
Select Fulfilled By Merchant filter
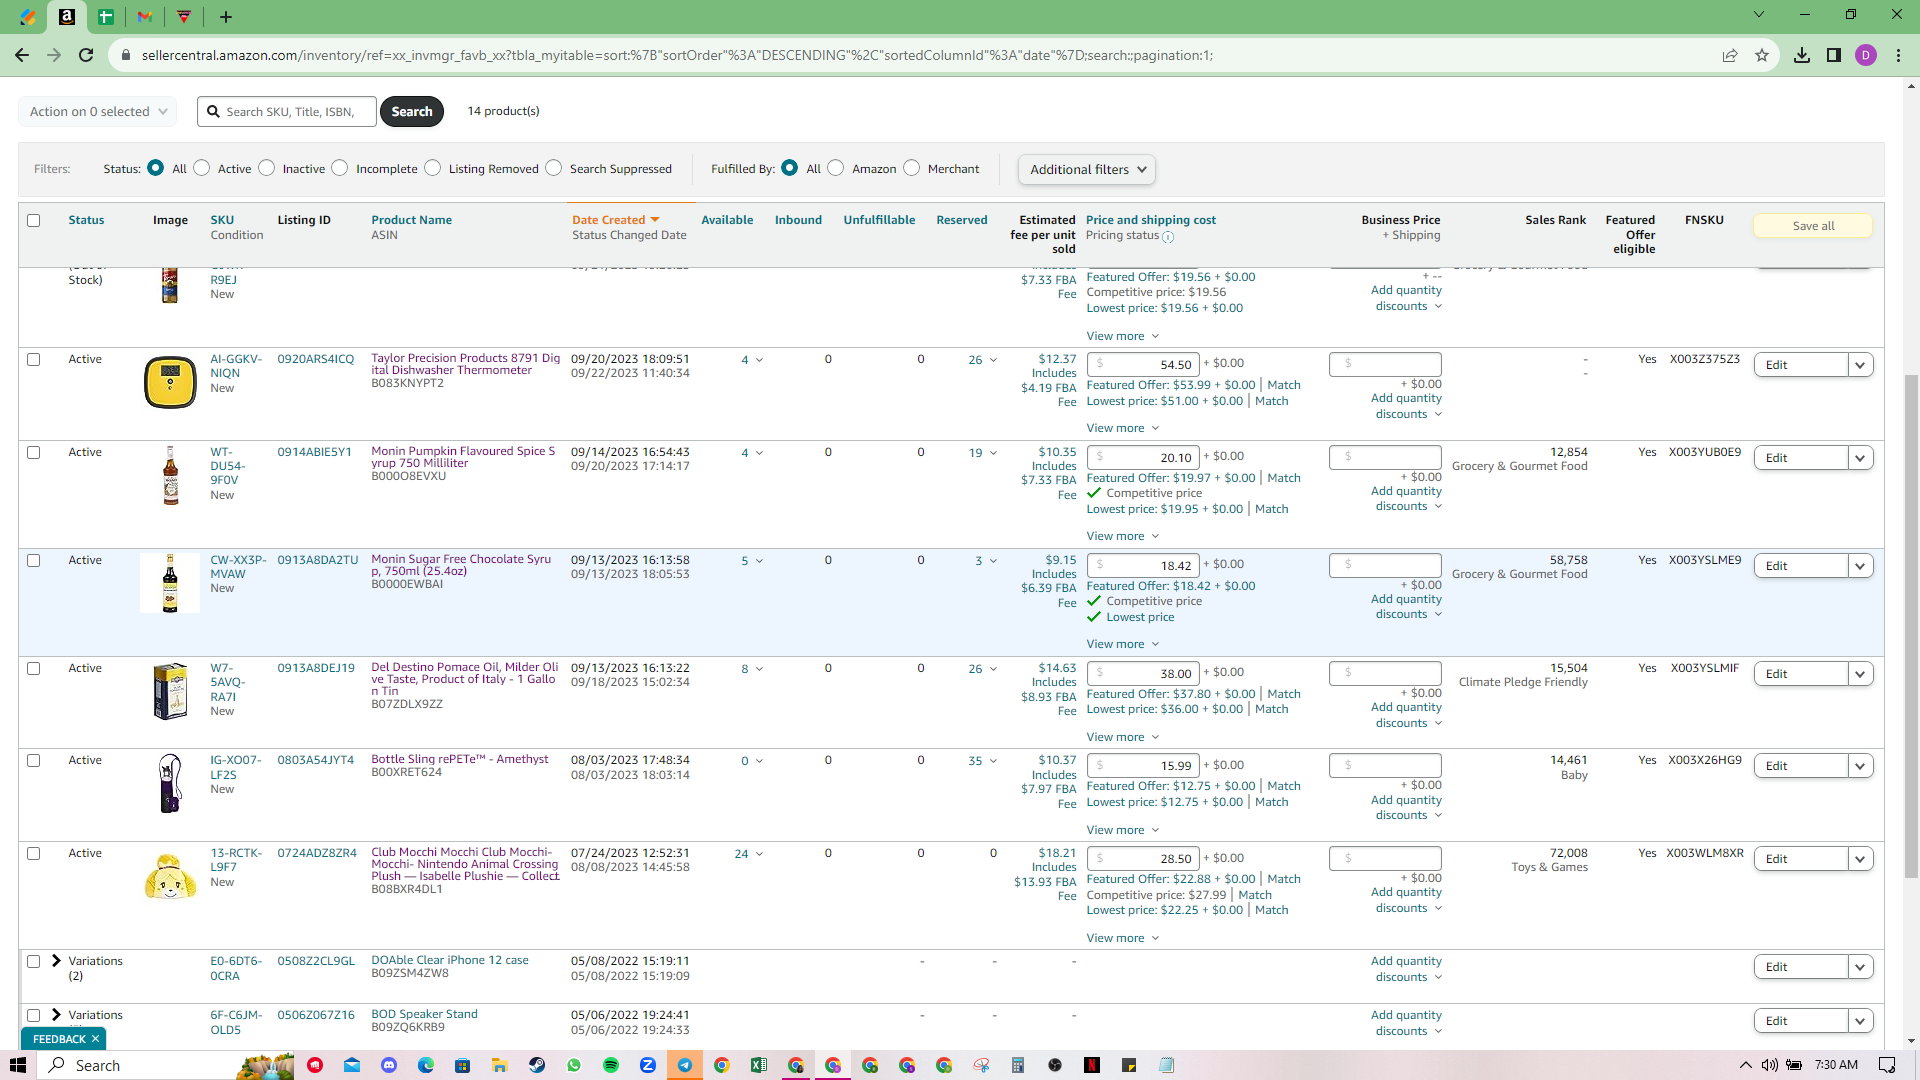click(x=912, y=168)
